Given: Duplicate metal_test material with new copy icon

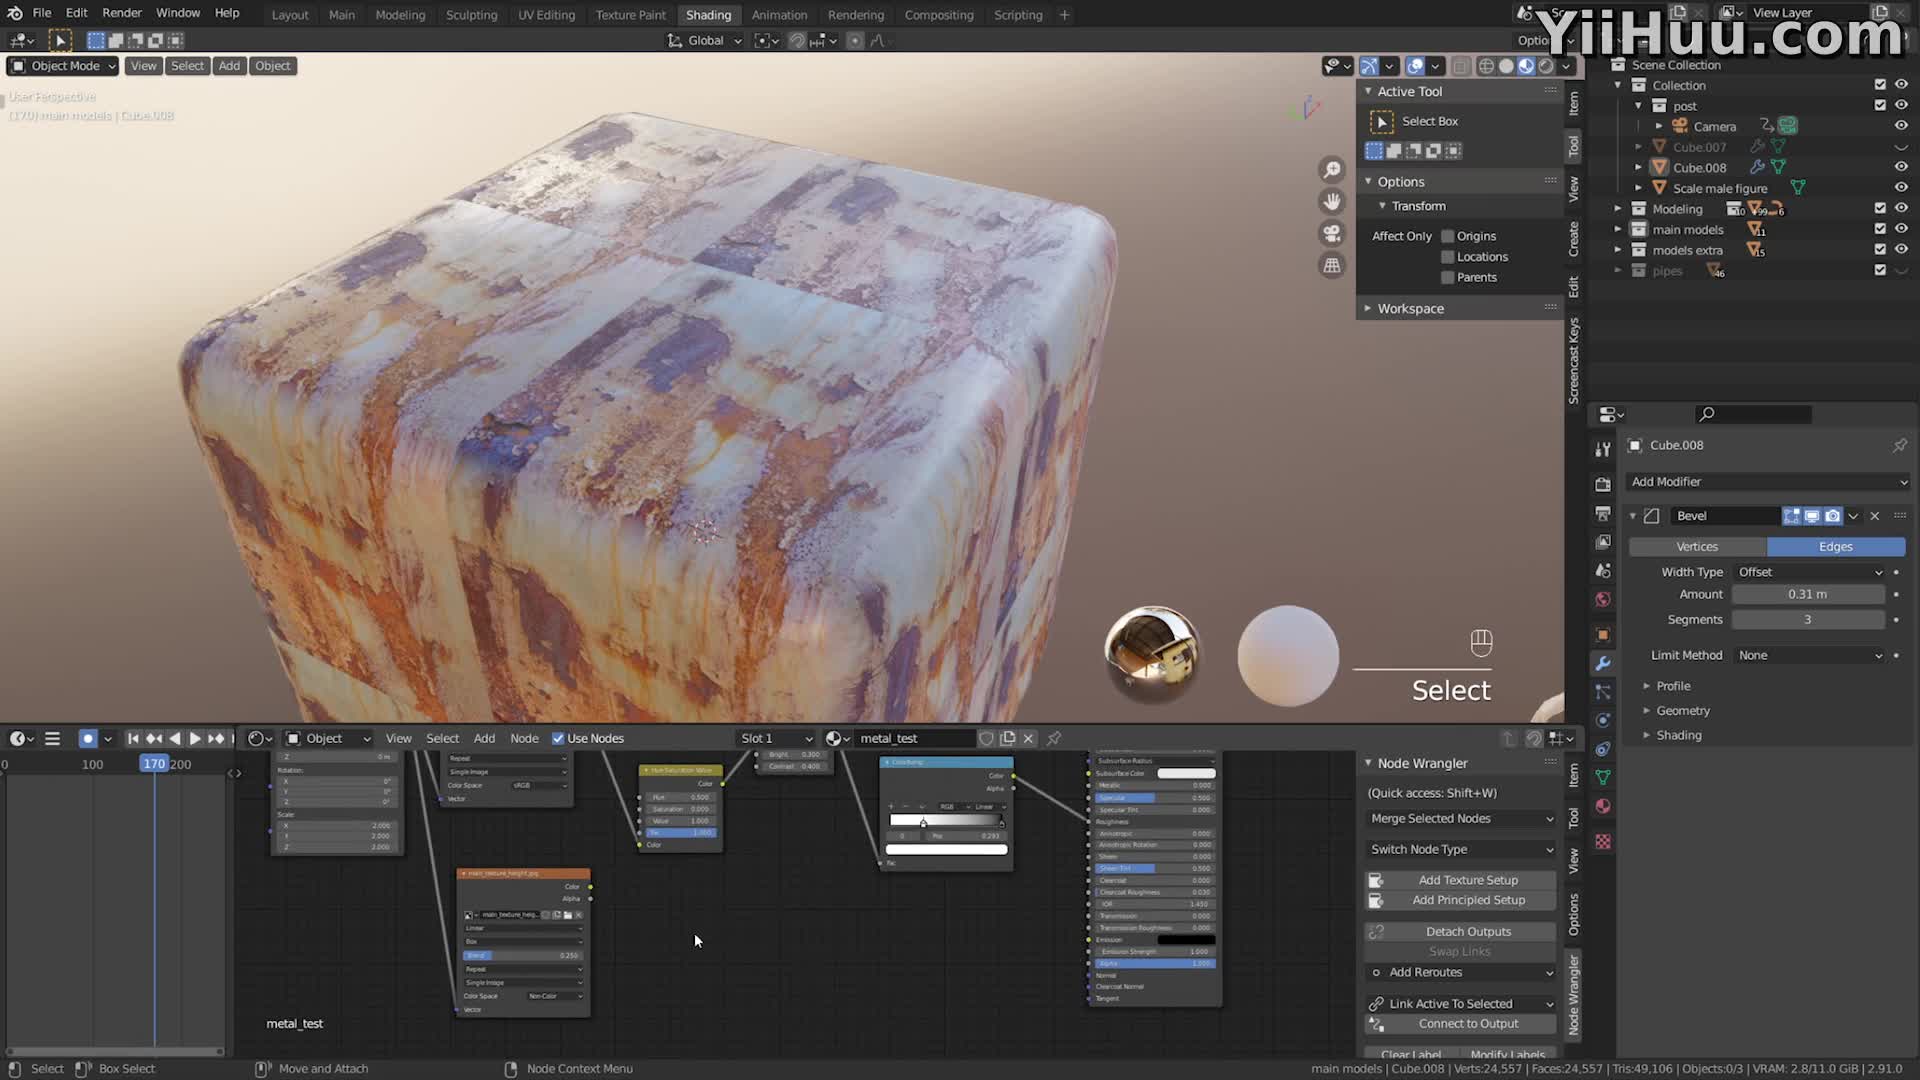Looking at the screenshot, I should coord(1007,738).
